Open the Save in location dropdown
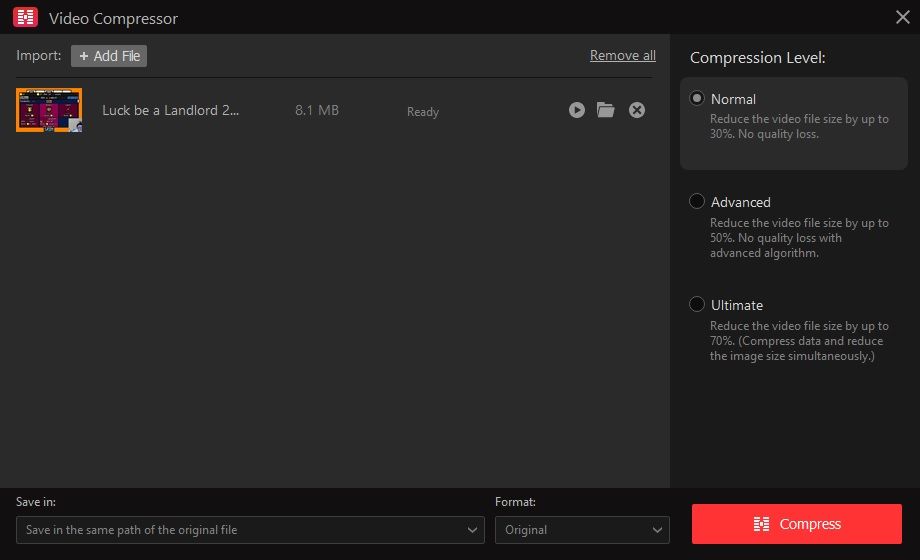Viewport: 920px width, 560px height. pos(251,530)
